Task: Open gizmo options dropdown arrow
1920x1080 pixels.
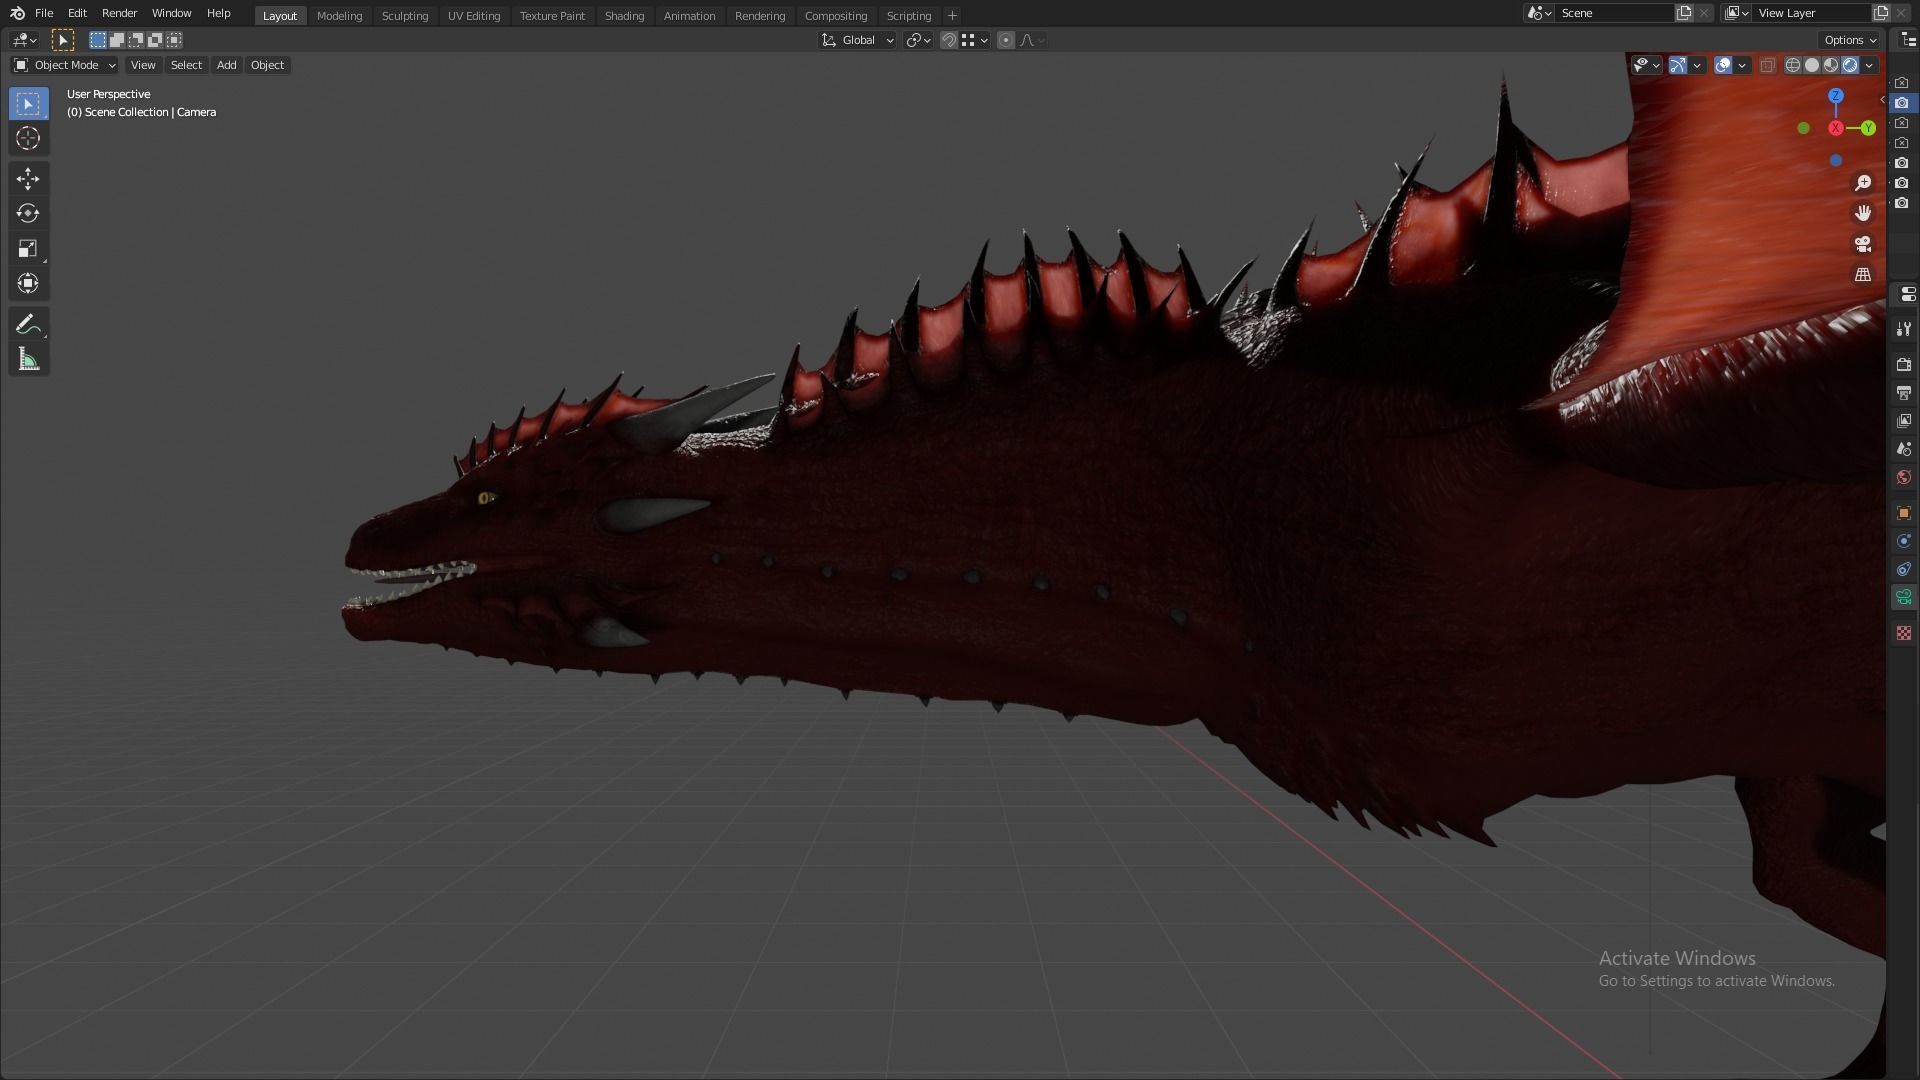Action: (1697, 65)
